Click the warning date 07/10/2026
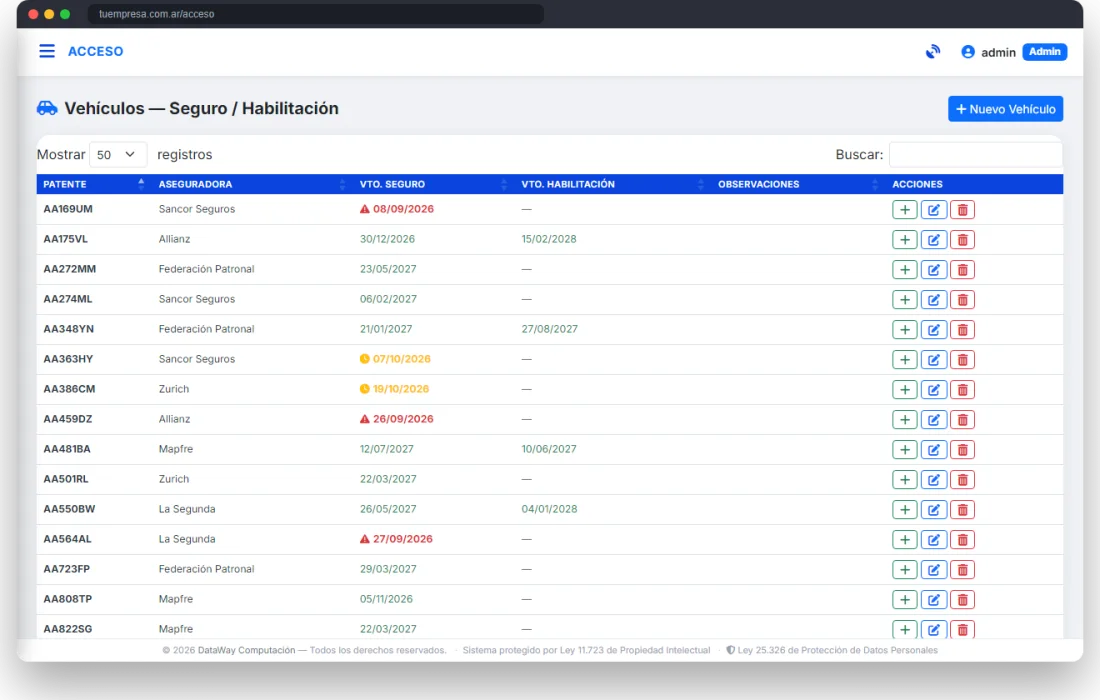Viewport: 1100px width, 700px height. (x=402, y=359)
